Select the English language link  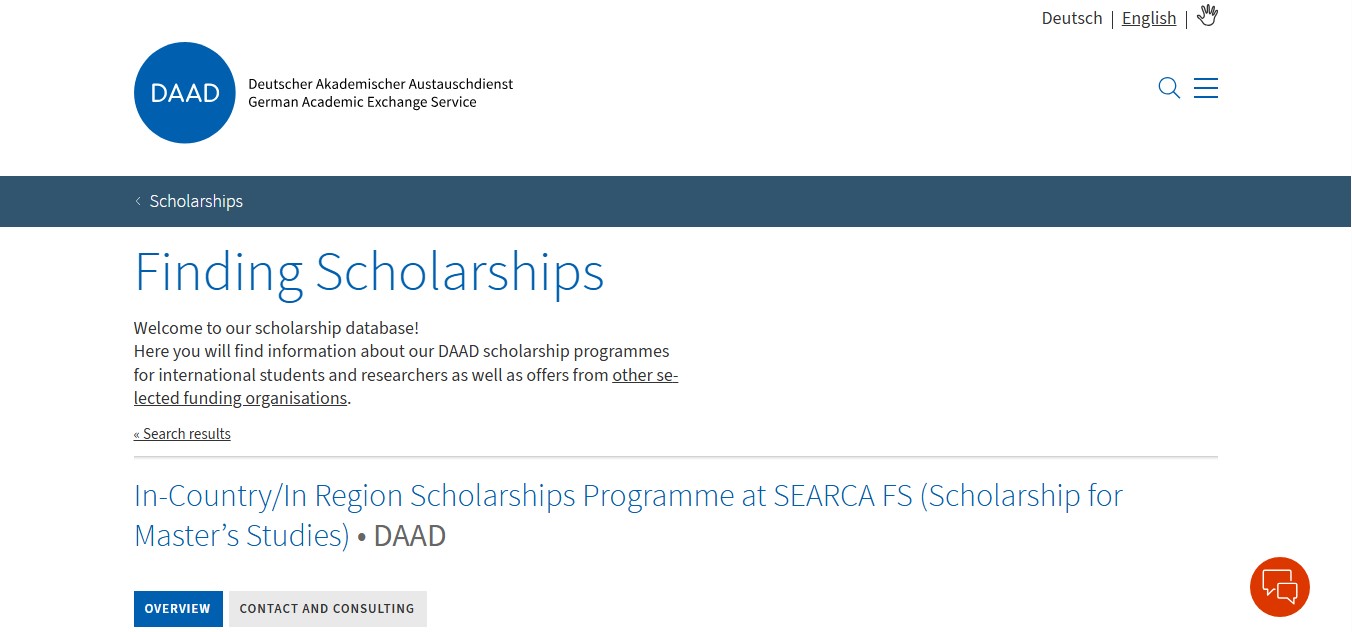(x=1148, y=18)
